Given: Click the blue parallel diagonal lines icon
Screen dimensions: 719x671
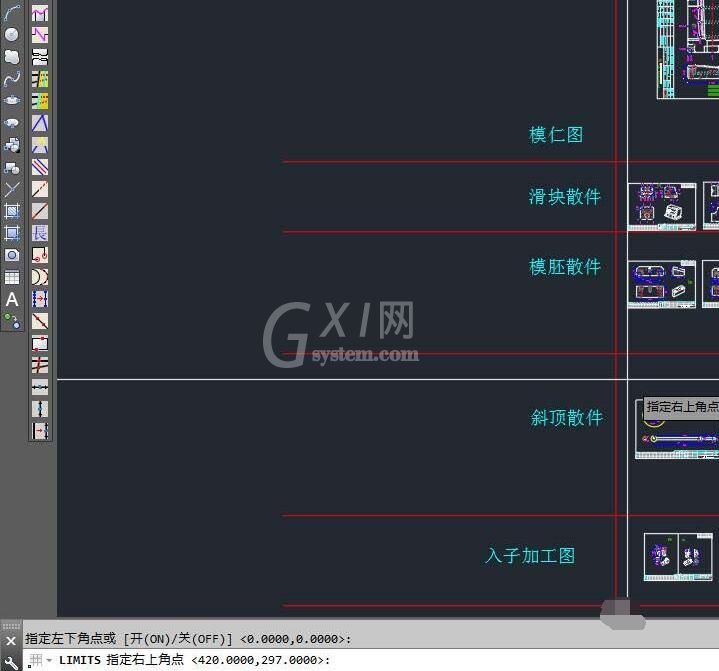Looking at the screenshot, I should [40, 167].
